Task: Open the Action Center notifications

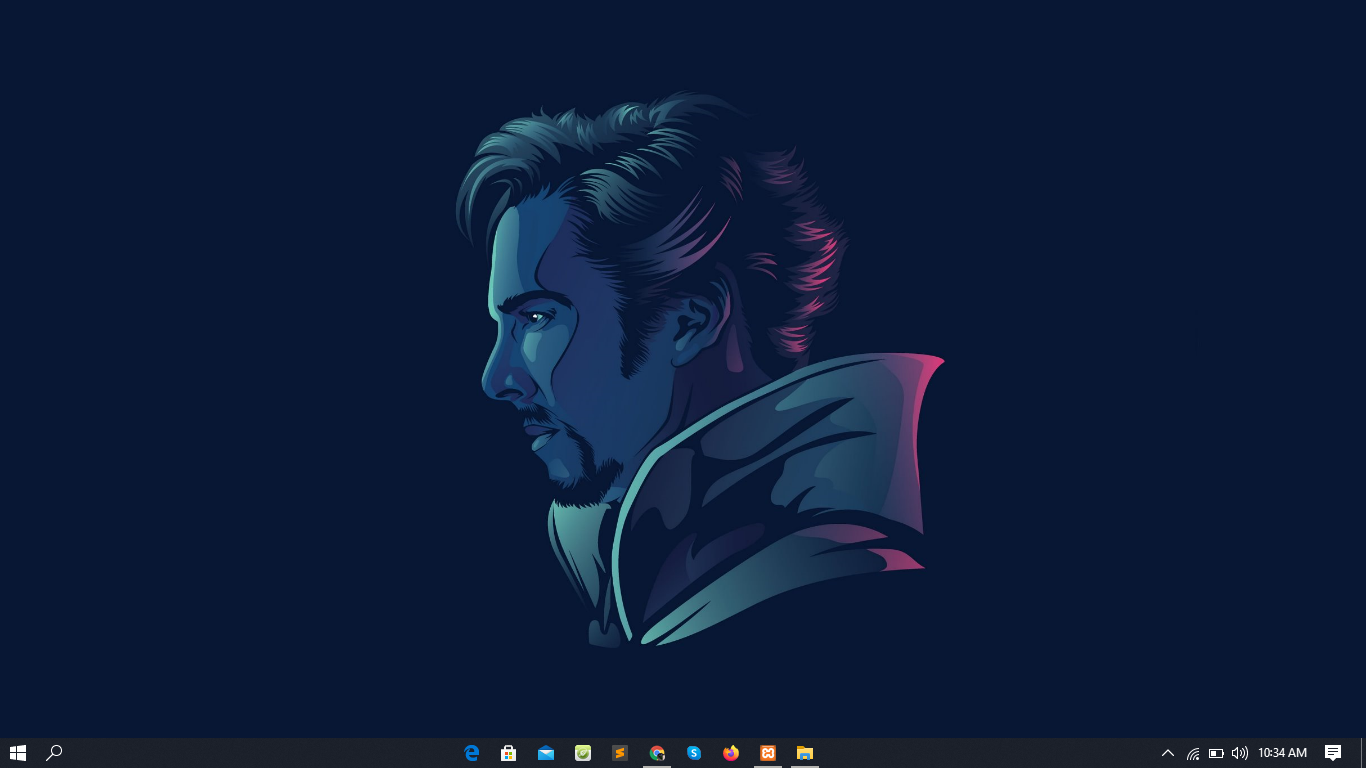Action: [x=1333, y=753]
